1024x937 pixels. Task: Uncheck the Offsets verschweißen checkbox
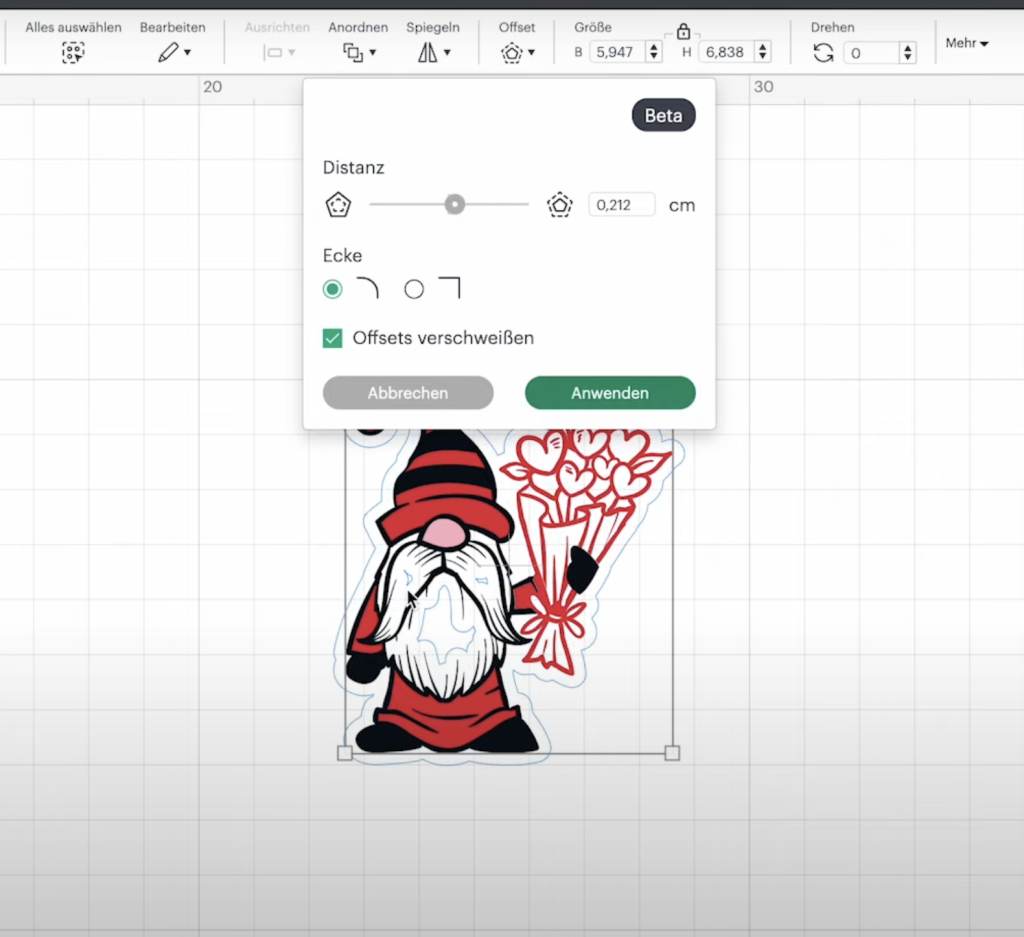click(x=333, y=338)
